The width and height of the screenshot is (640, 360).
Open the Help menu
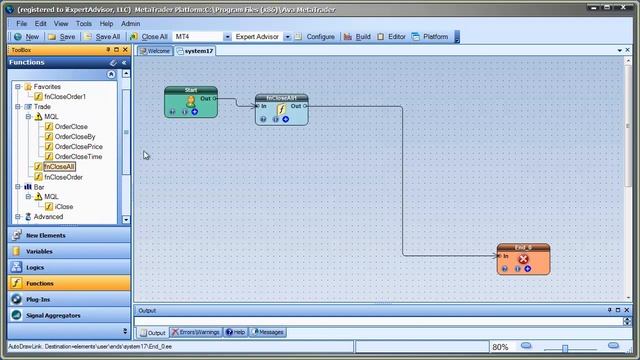click(106, 24)
